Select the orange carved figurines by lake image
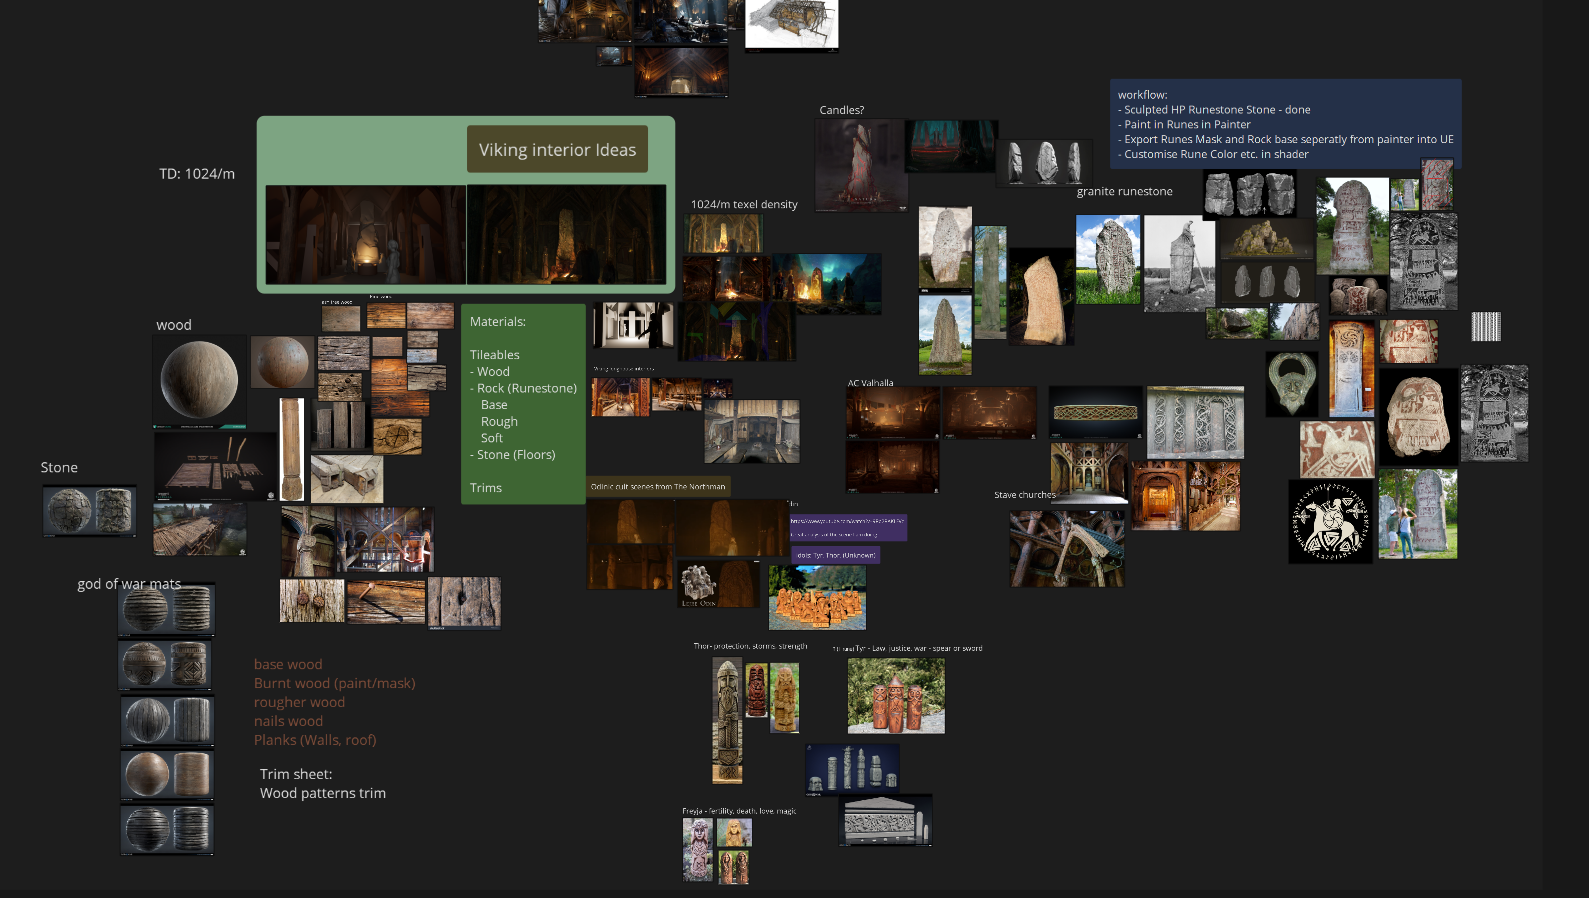The width and height of the screenshot is (1589, 898). pyautogui.click(x=817, y=597)
